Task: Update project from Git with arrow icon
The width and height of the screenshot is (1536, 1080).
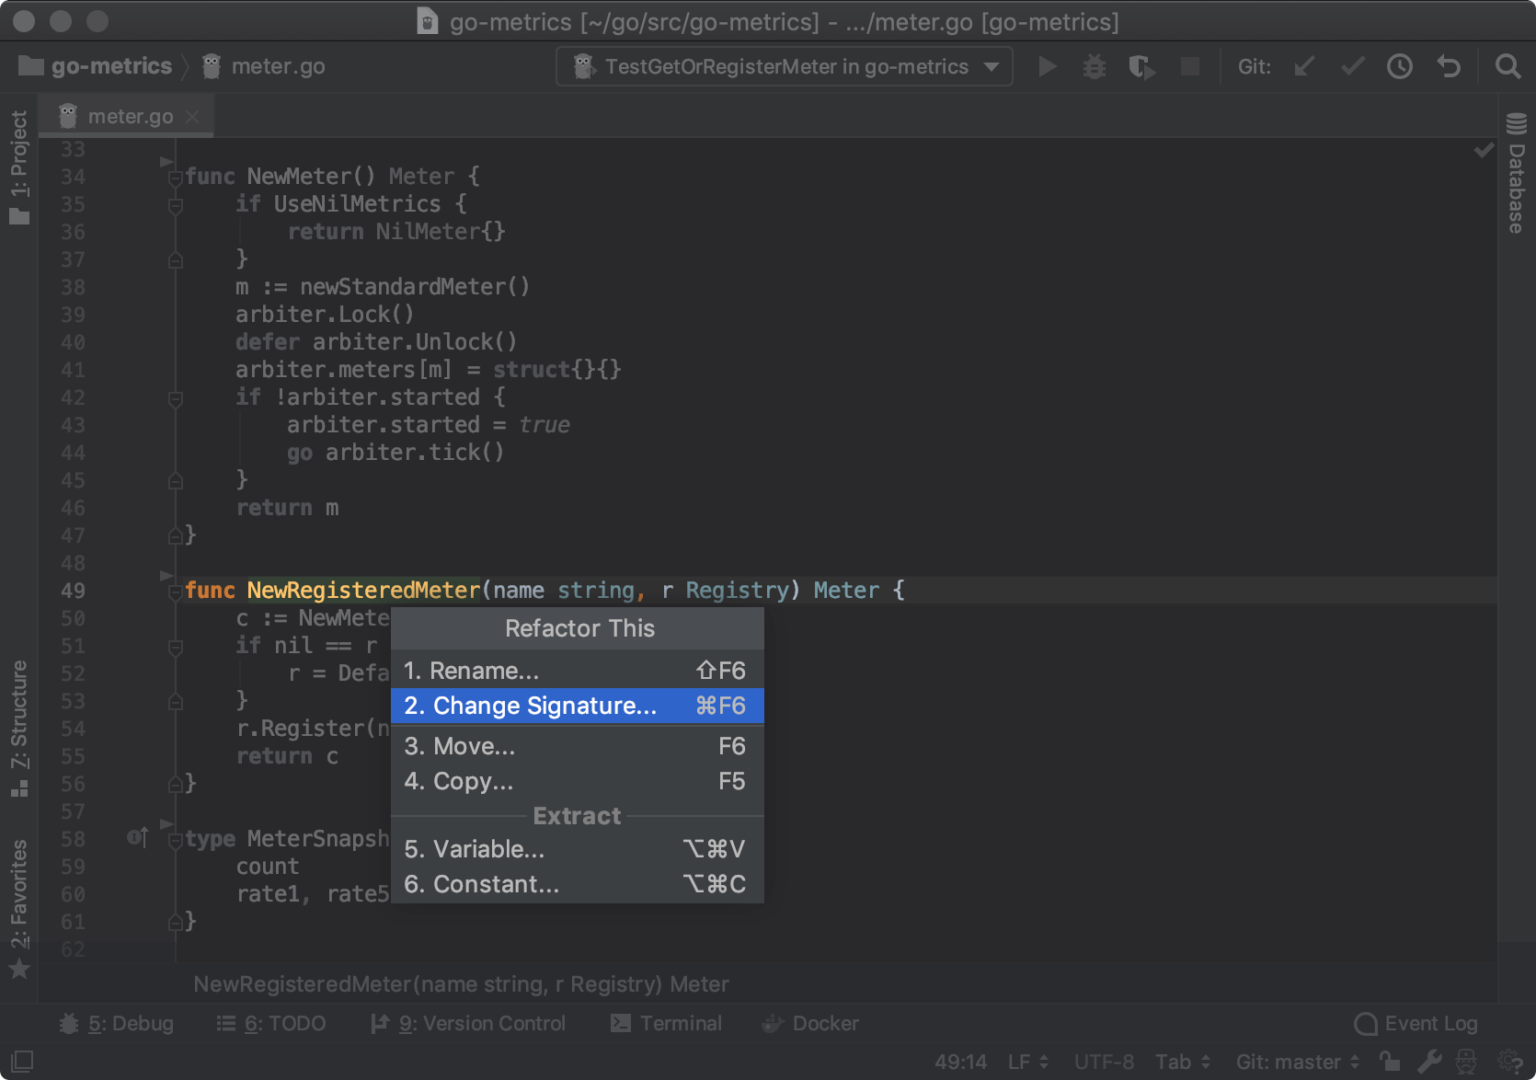Action: [x=1304, y=66]
